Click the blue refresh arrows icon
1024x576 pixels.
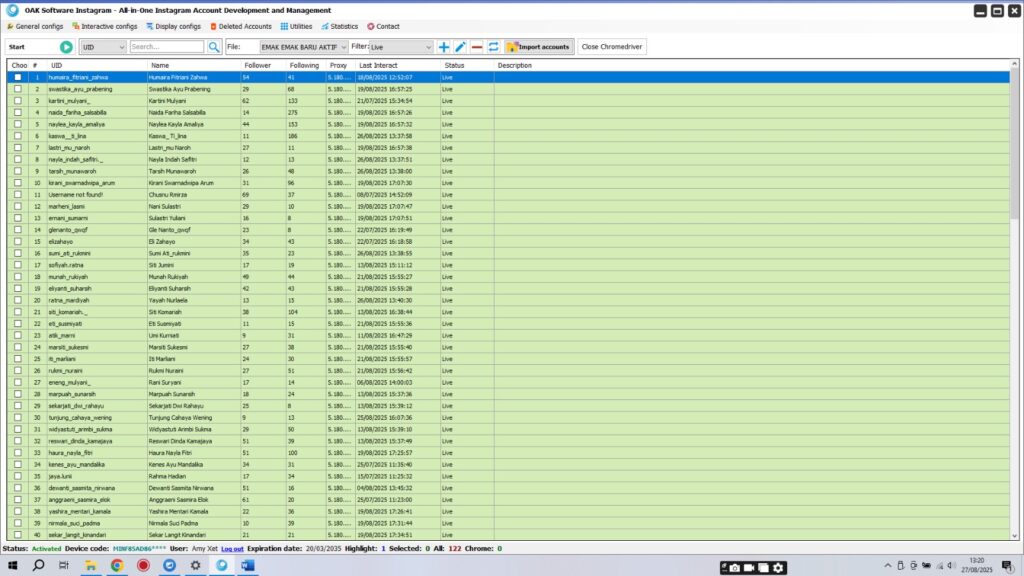coord(494,47)
